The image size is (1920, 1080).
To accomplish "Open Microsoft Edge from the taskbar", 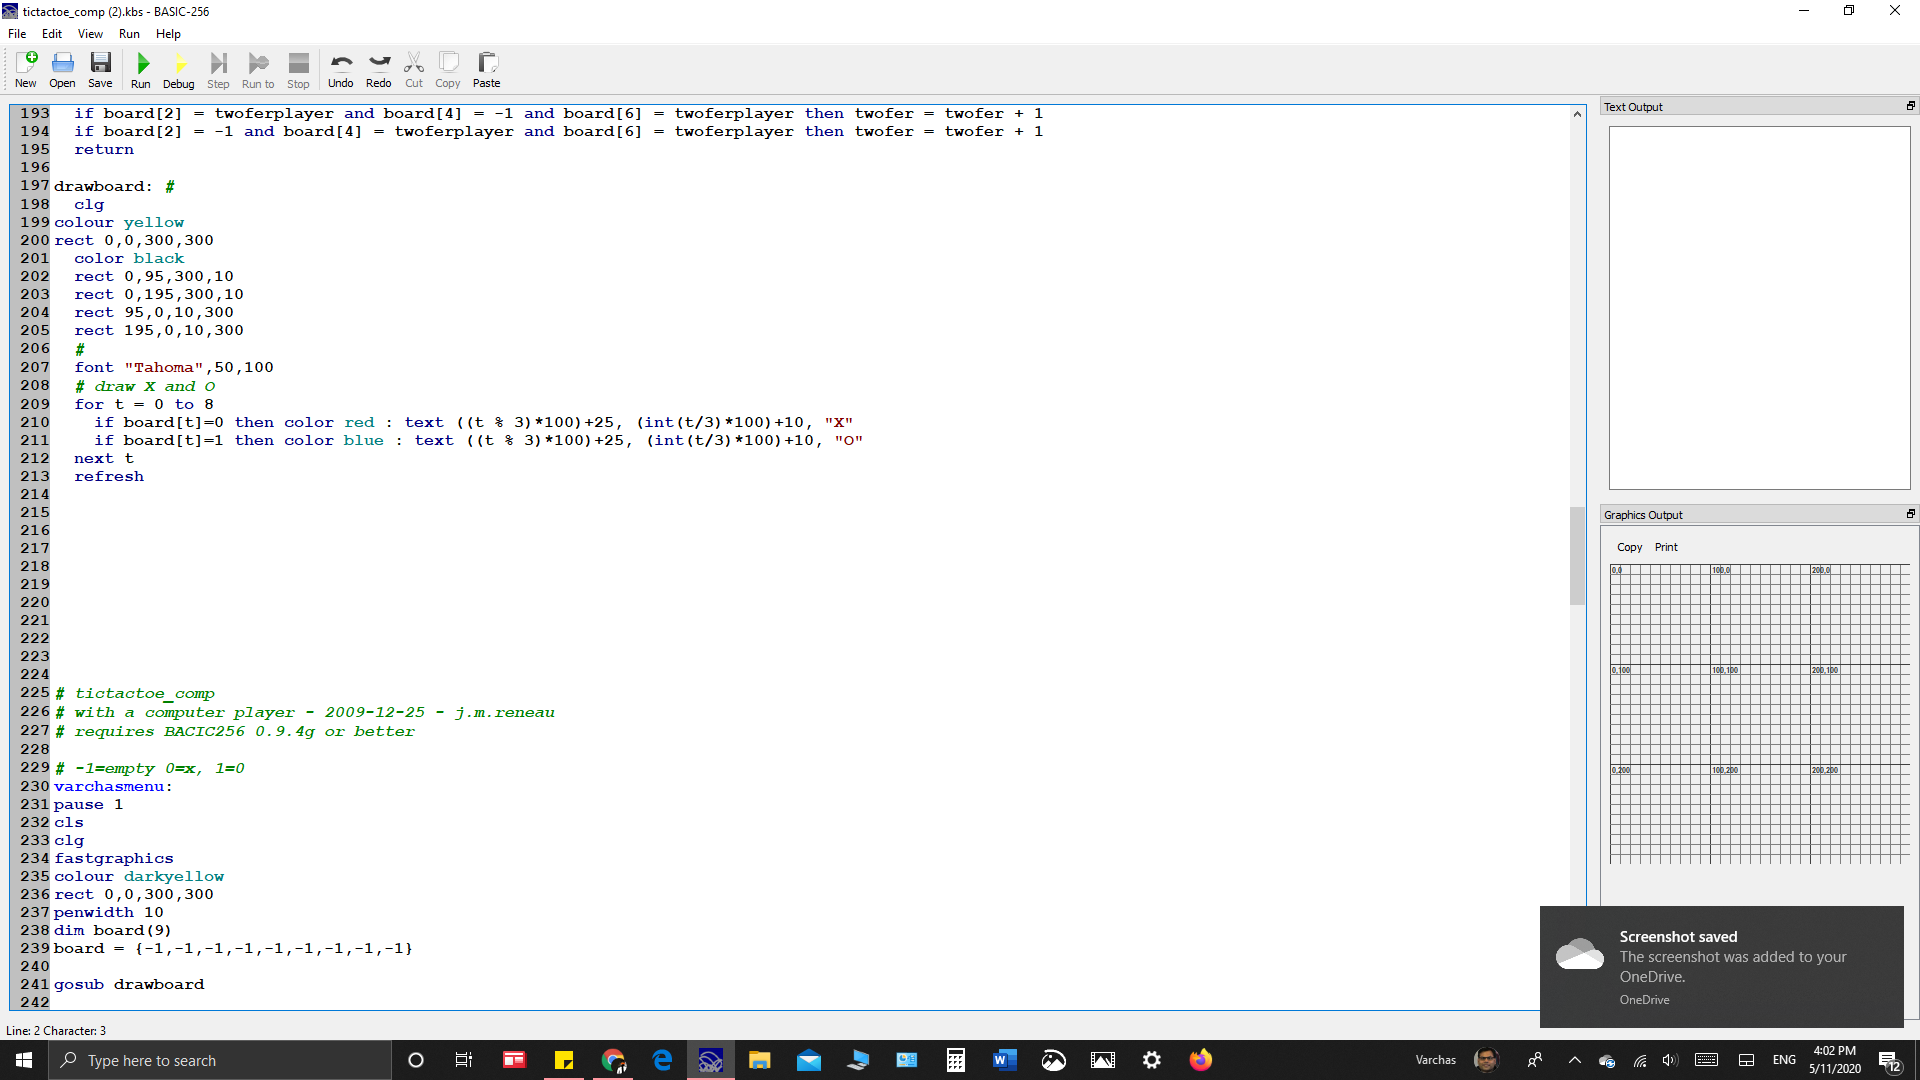I will coord(662,1060).
